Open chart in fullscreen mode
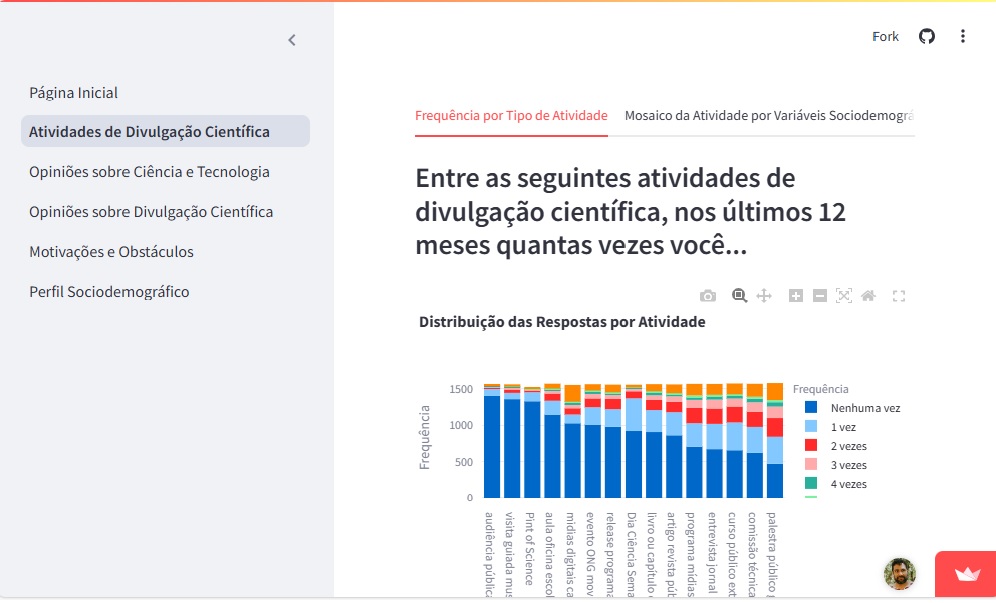This screenshot has height=603, width=996. click(x=899, y=296)
